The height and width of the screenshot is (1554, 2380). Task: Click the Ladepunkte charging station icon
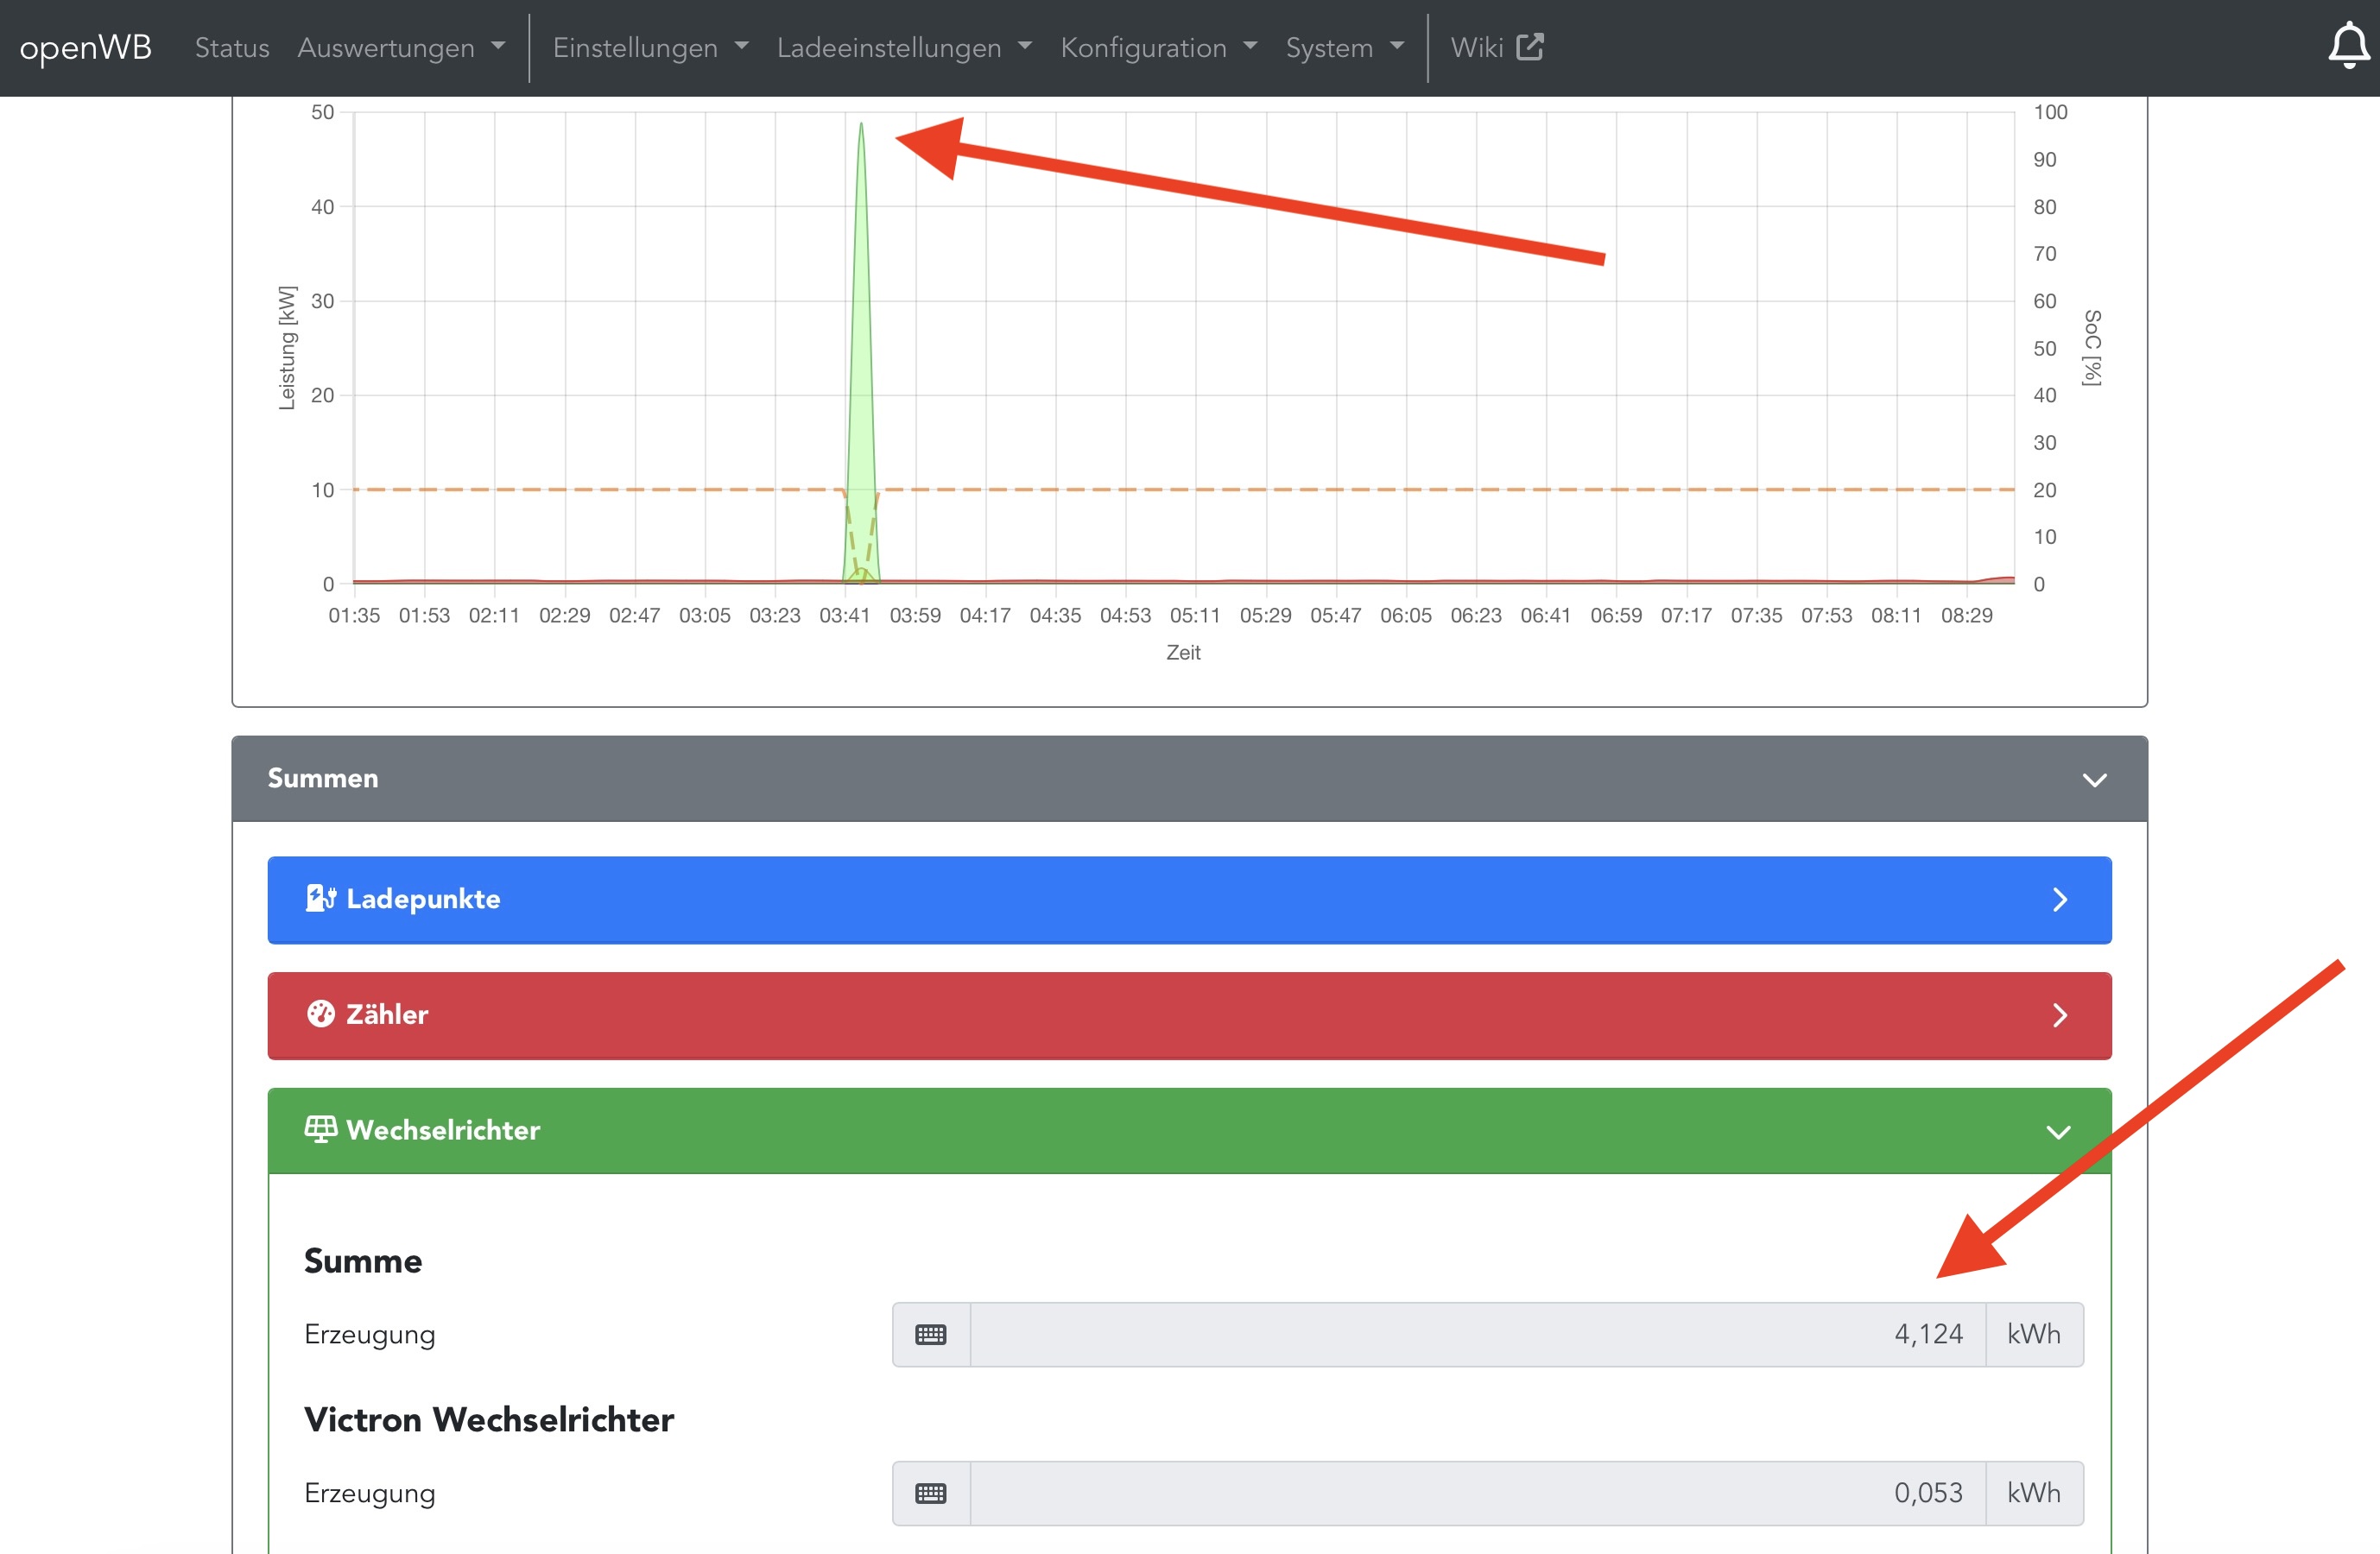[x=320, y=898]
